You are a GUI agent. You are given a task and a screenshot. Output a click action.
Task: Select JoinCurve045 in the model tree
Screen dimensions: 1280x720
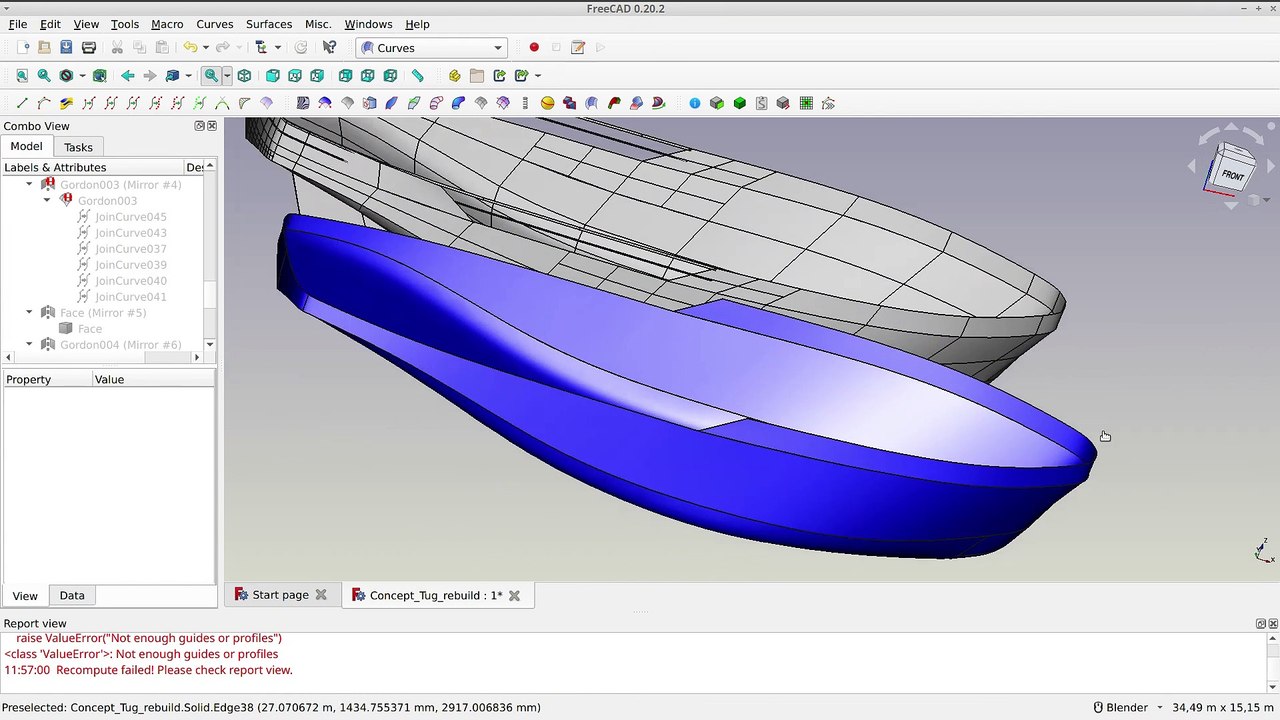(x=131, y=216)
